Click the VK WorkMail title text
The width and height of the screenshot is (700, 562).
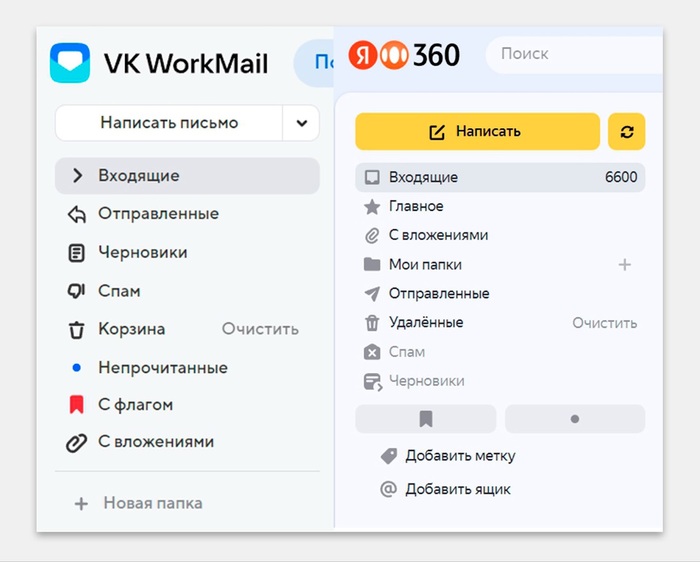[186, 63]
